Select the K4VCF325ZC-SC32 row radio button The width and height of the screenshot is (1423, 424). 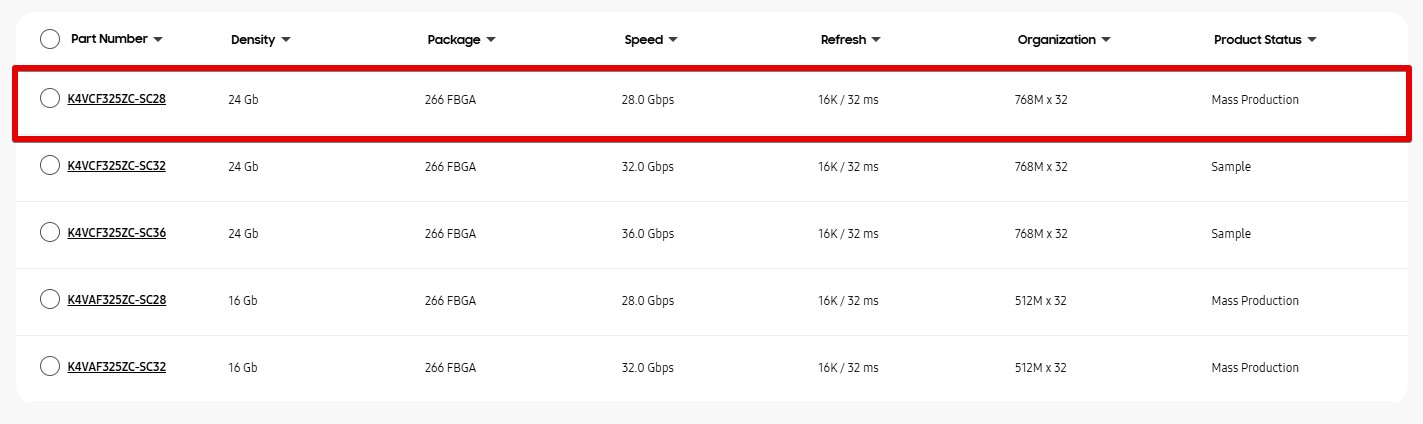point(50,165)
